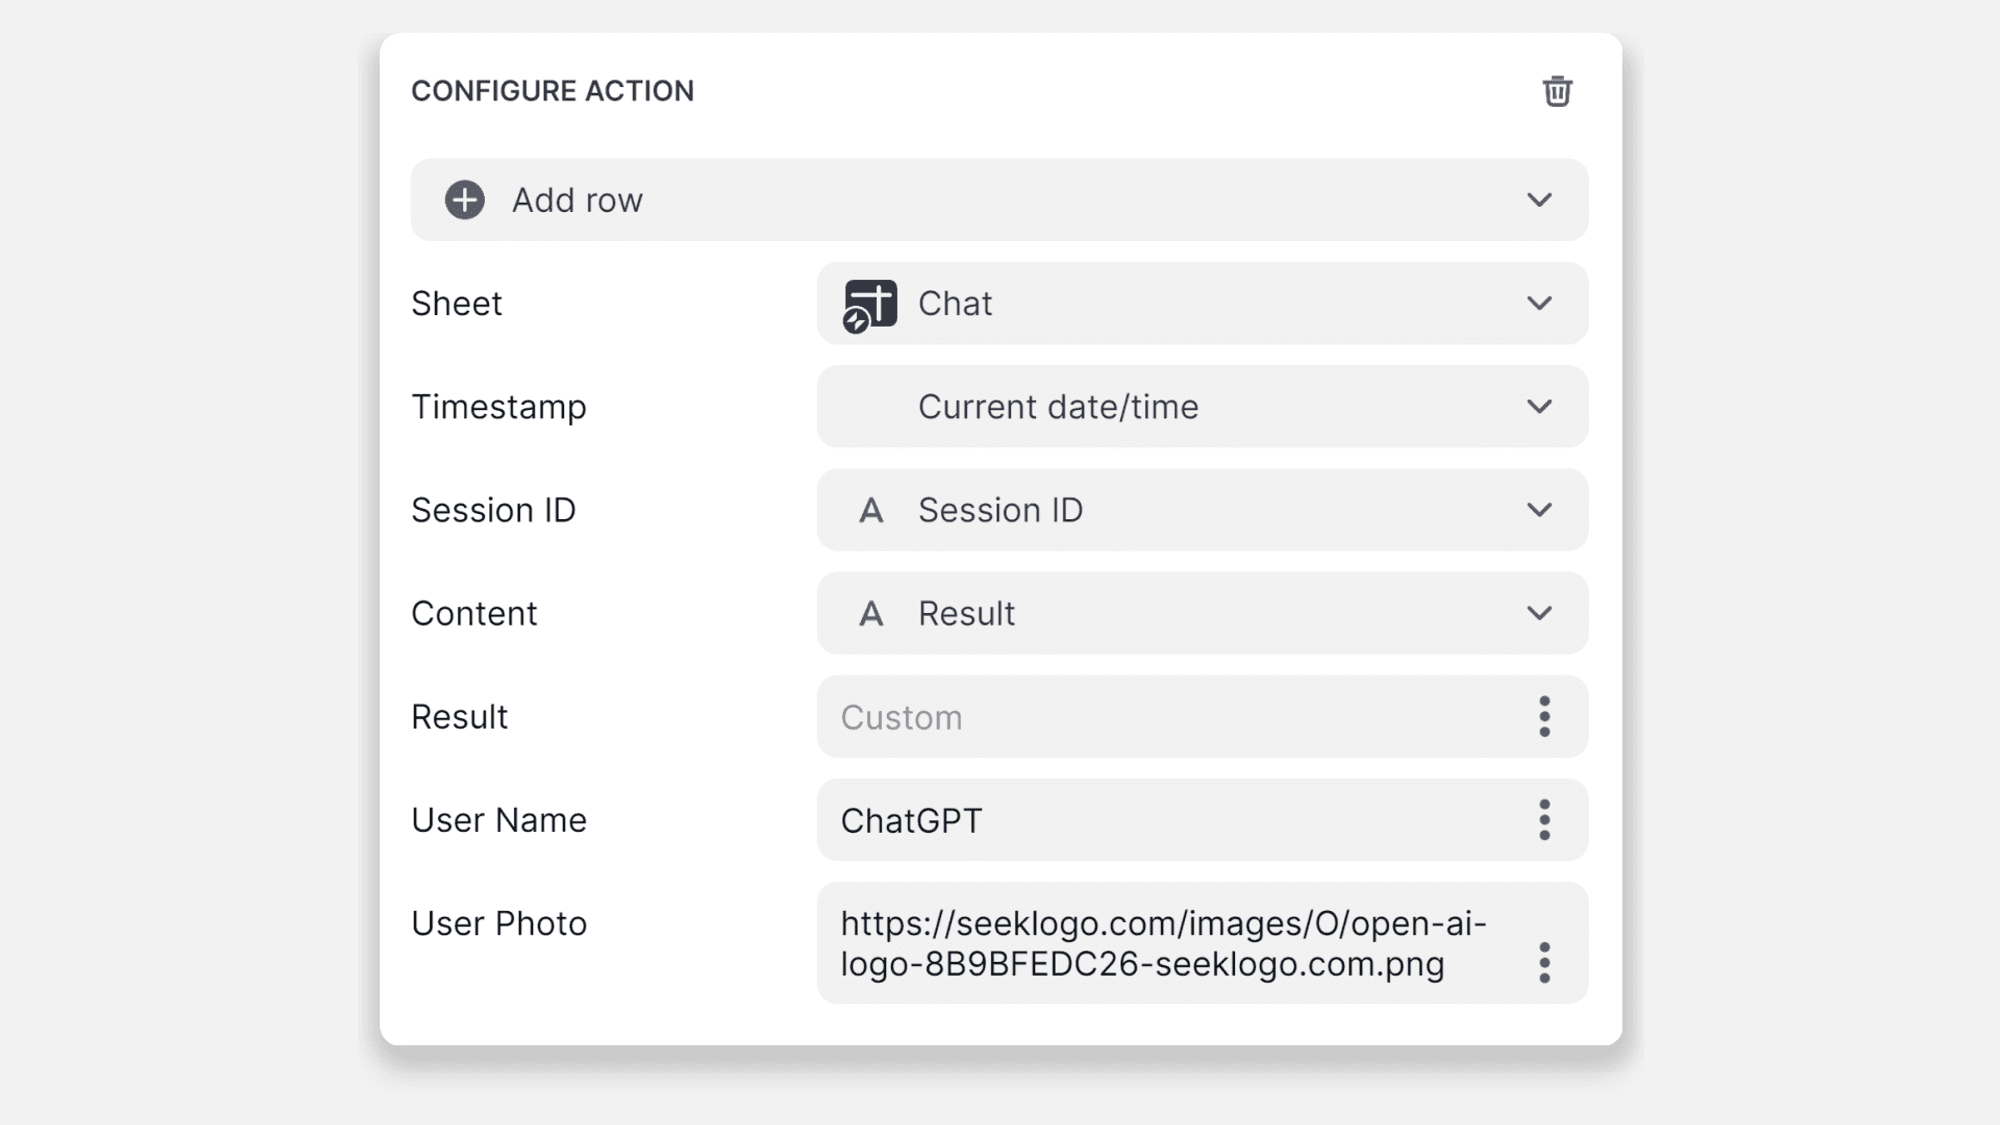Open the User Name three-dot menu
The height and width of the screenshot is (1125, 2000).
tap(1544, 820)
